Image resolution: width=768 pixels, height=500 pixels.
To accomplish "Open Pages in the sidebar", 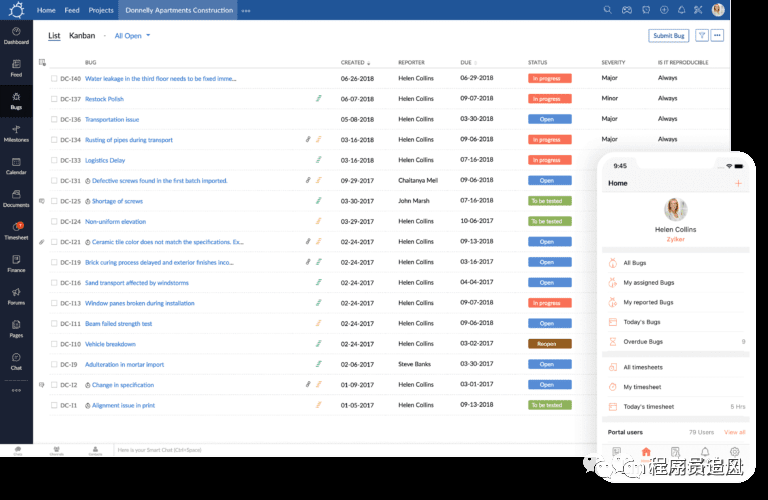I will 16,329.
